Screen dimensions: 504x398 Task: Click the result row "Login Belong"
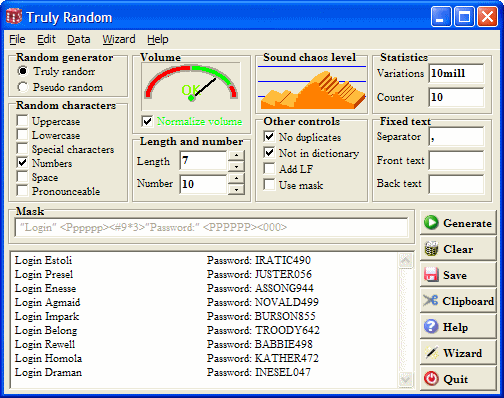point(46,330)
